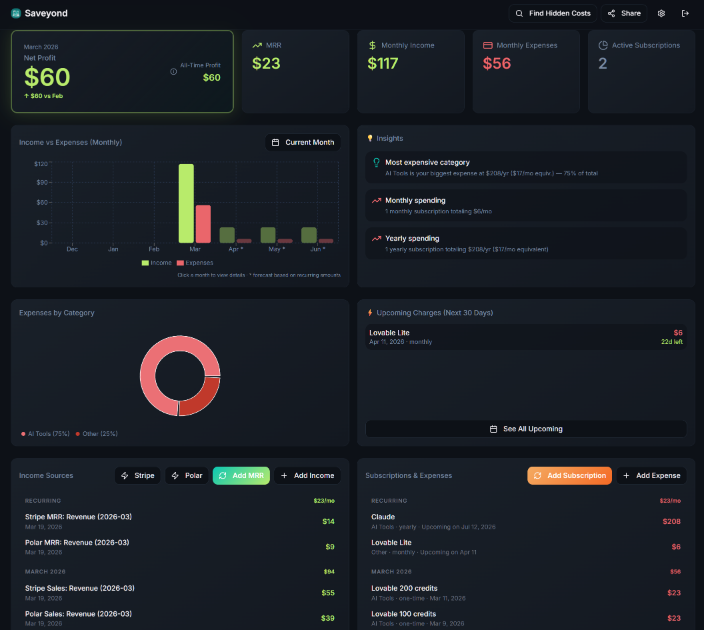Toggle the Income legend item
This screenshot has height=630, width=704.
tap(156, 262)
